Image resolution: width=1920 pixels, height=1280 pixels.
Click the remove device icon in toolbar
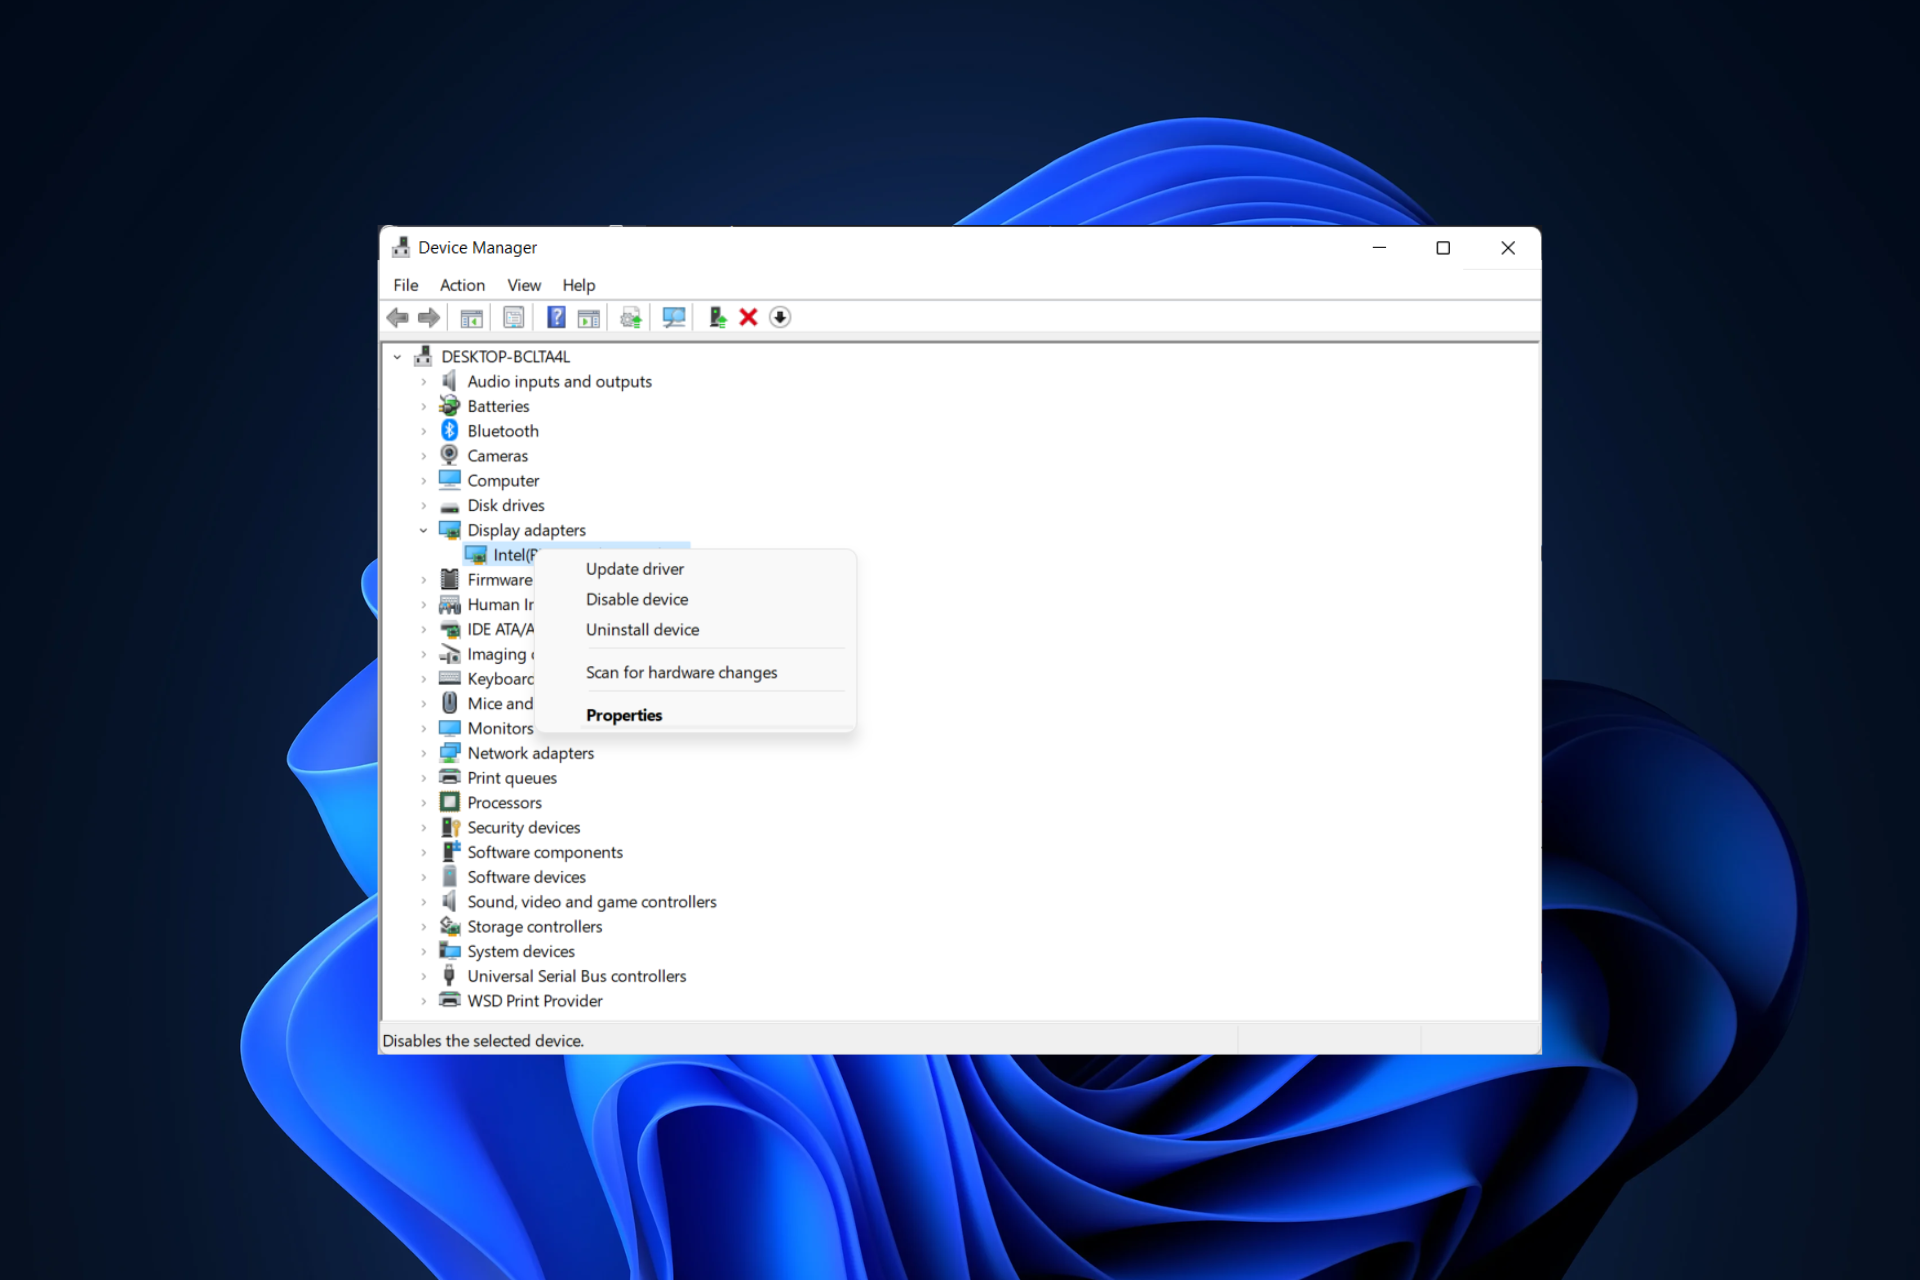[x=747, y=317]
